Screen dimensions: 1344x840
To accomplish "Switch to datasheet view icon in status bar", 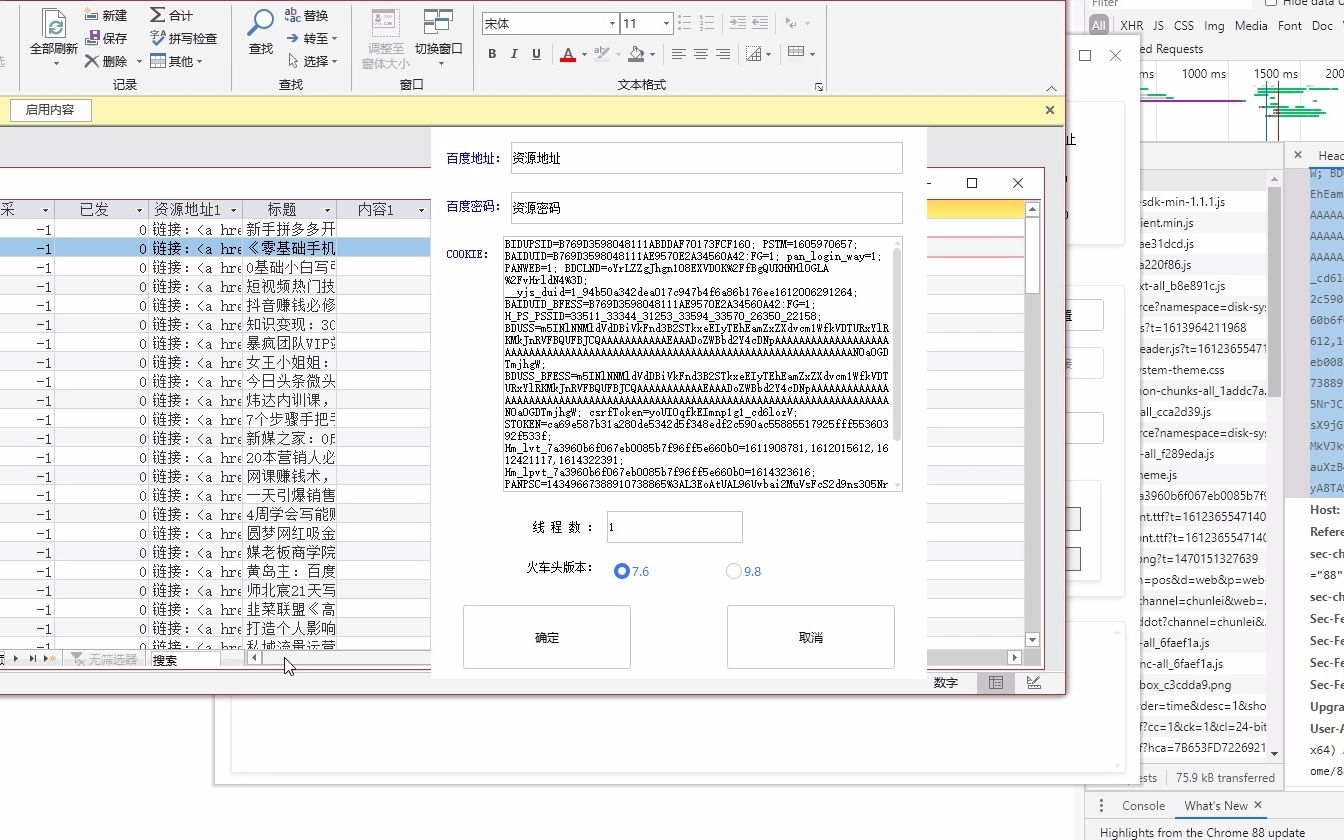I will [x=996, y=683].
